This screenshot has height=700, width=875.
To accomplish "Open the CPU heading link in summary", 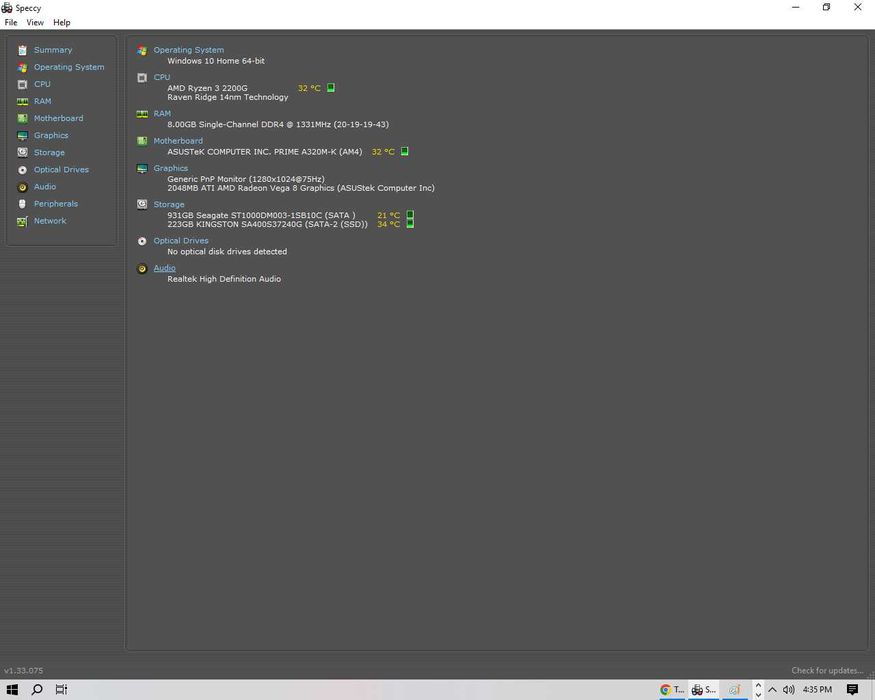I will (x=162, y=77).
